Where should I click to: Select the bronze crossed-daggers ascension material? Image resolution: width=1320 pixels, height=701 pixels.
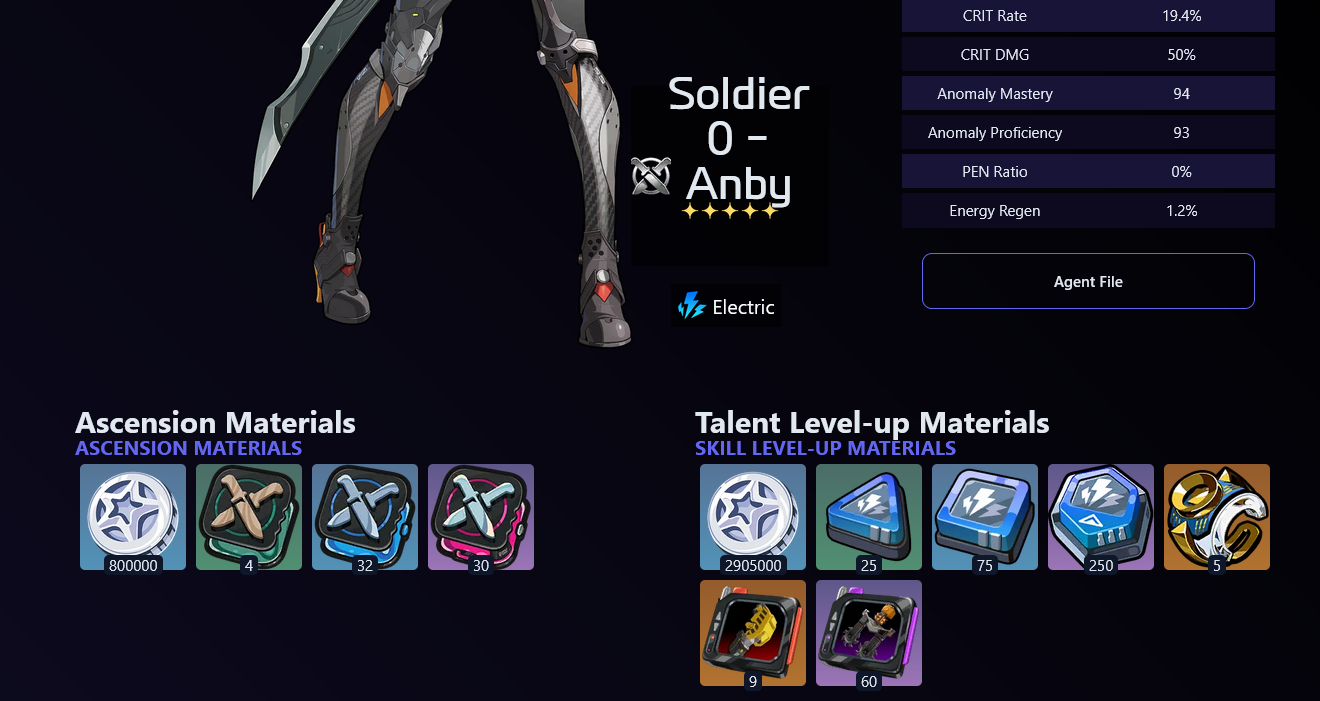coord(249,517)
